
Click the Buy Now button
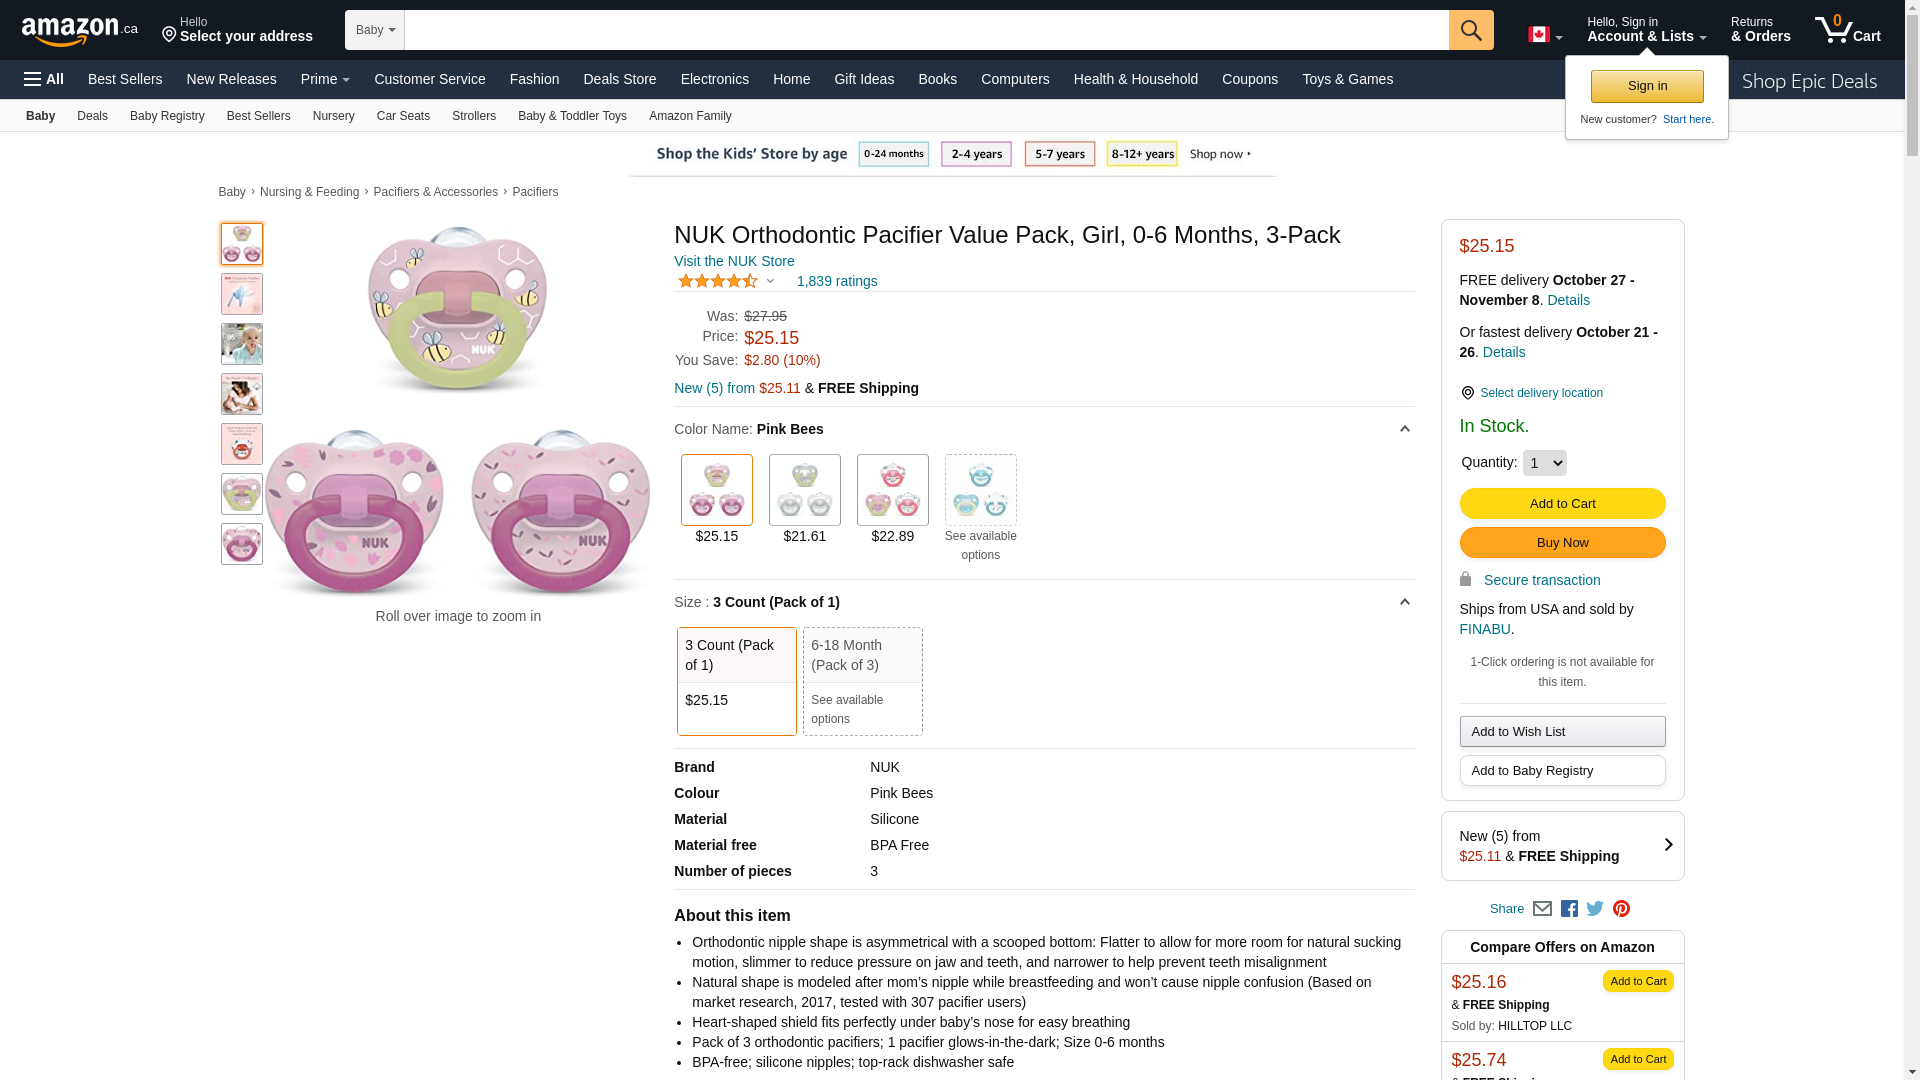click(x=1562, y=543)
